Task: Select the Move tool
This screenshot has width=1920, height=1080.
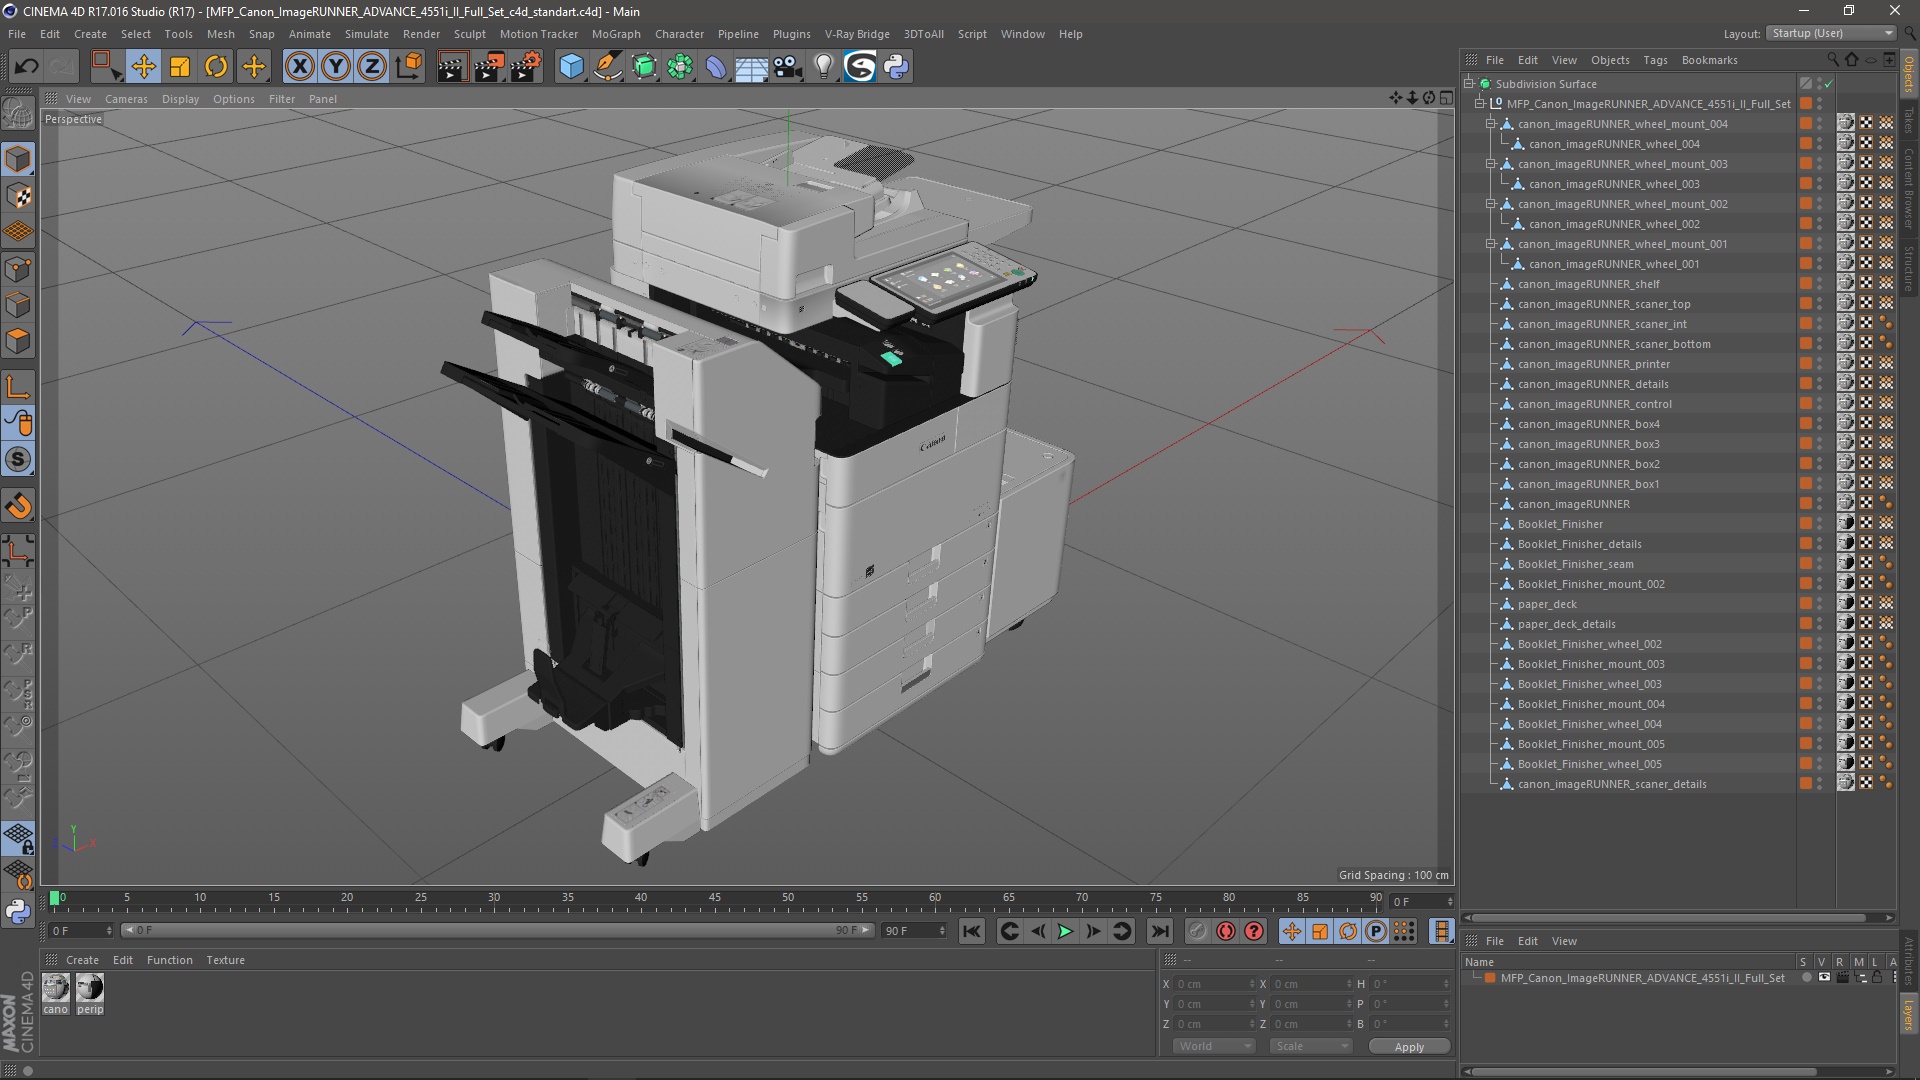Action: (143, 67)
